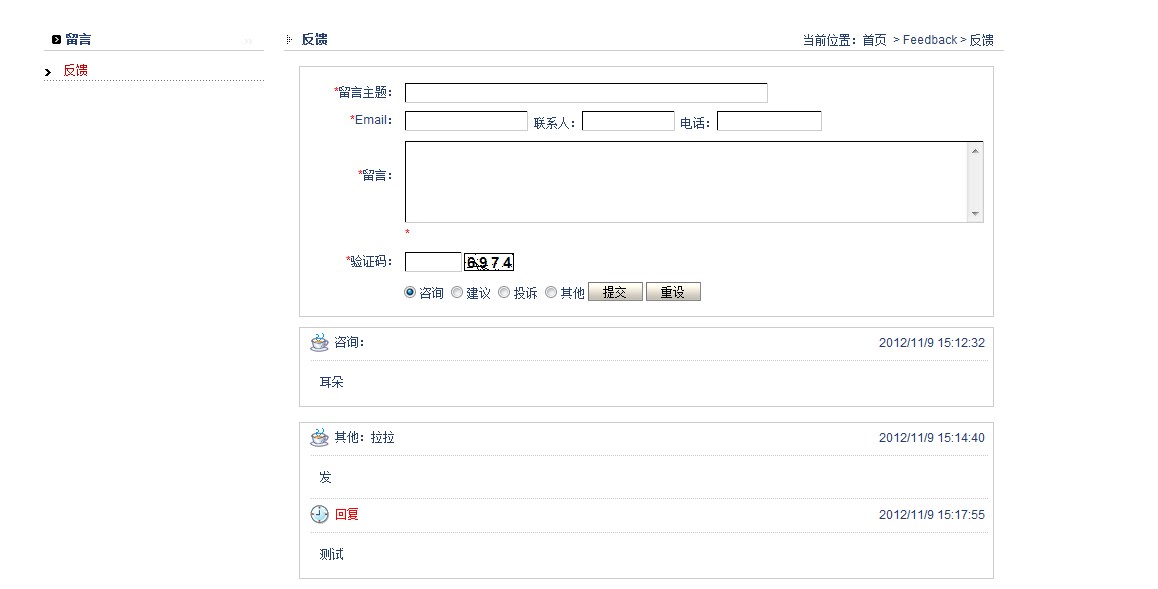
Task: Click the arrow icon beside sidebar 反馈
Action: tap(48, 72)
